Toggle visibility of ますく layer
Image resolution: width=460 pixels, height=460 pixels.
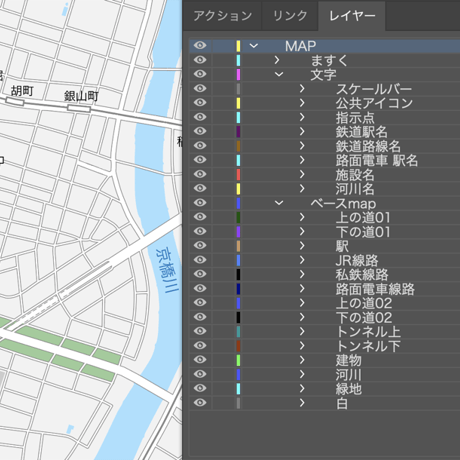click(200, 60)
